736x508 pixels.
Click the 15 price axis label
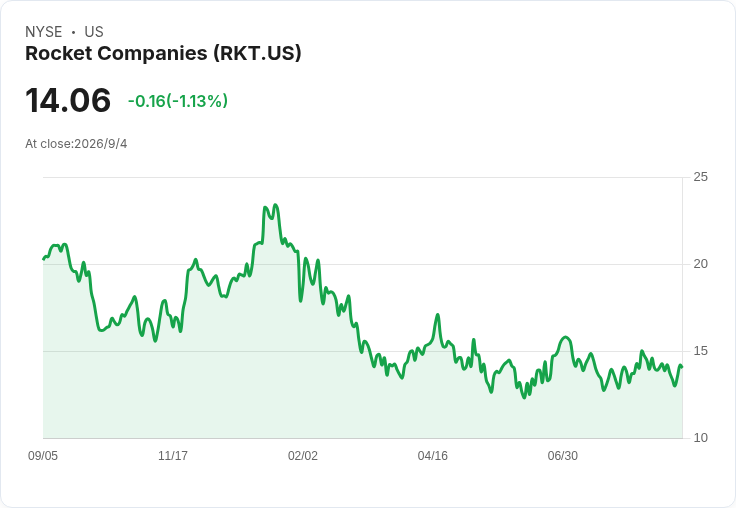pos(700,351)
